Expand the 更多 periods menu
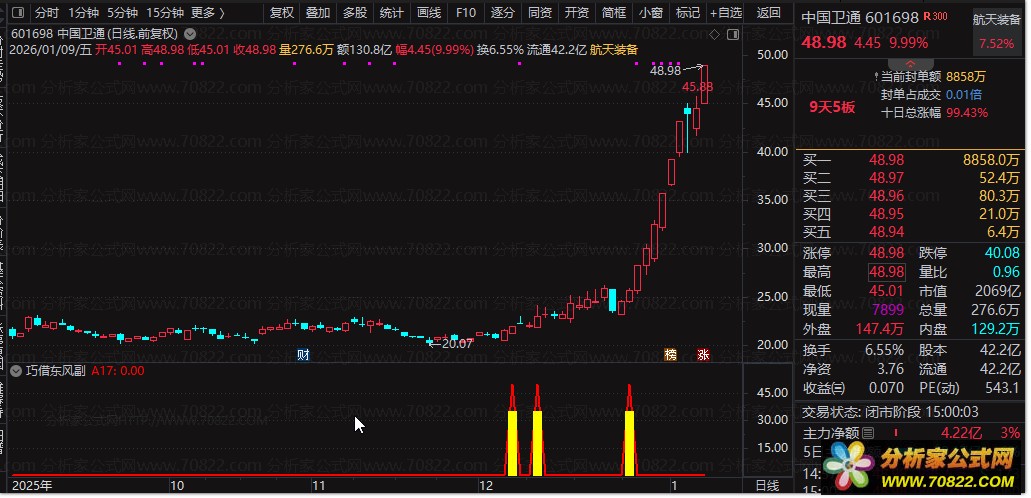1031x498 pixels. pos(208,12)
